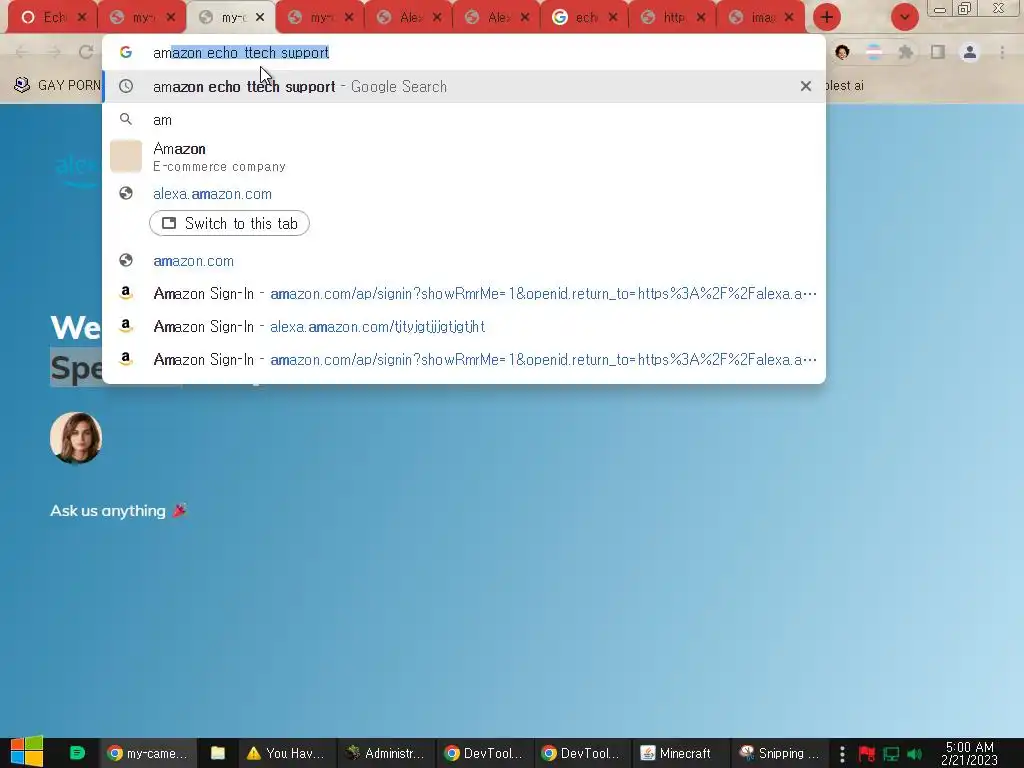Click the red flag tray icon
Viewport: 1024px width, 768px height.
[867, 754]
